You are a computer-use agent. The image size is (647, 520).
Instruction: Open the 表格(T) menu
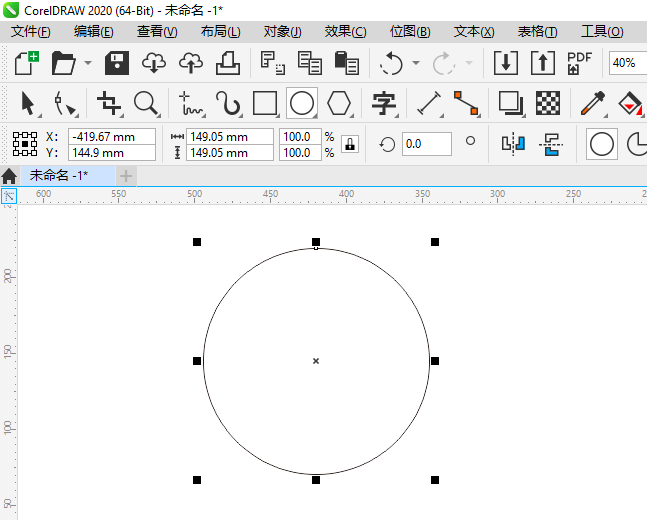tap(538, 31)
